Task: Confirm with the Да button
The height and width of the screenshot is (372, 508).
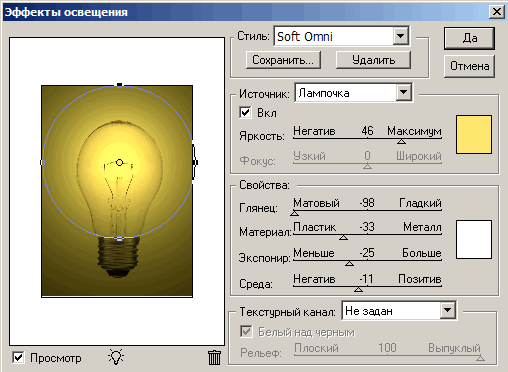Action: click(469, 38)
